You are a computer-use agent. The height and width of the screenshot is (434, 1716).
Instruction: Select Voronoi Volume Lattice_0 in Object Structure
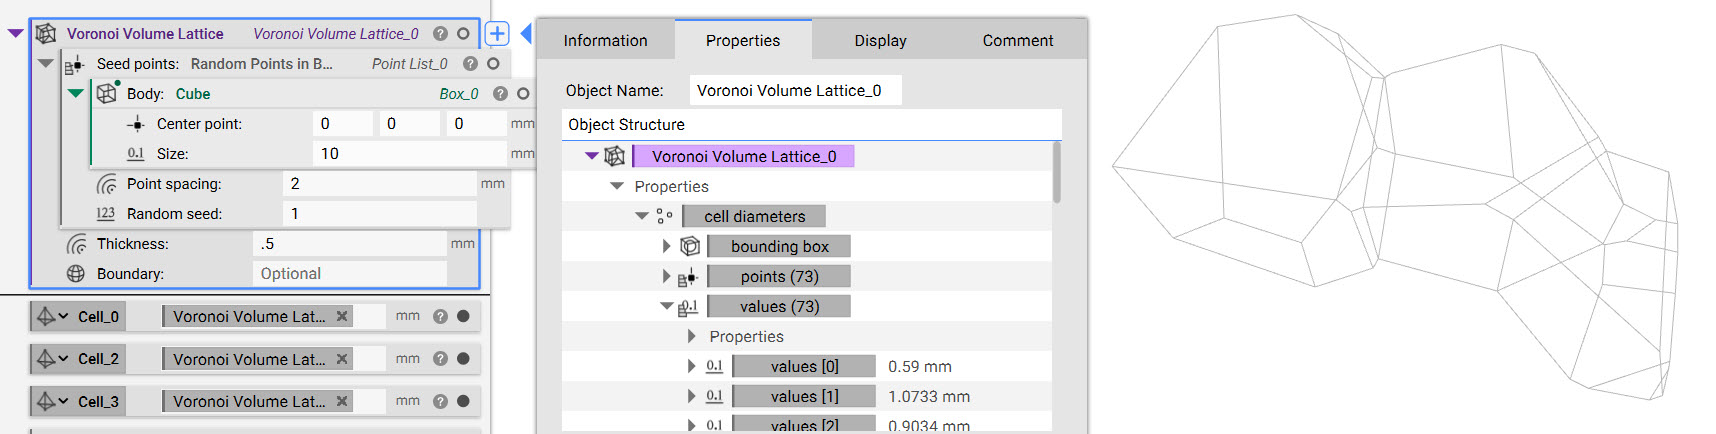pos(744,156)
